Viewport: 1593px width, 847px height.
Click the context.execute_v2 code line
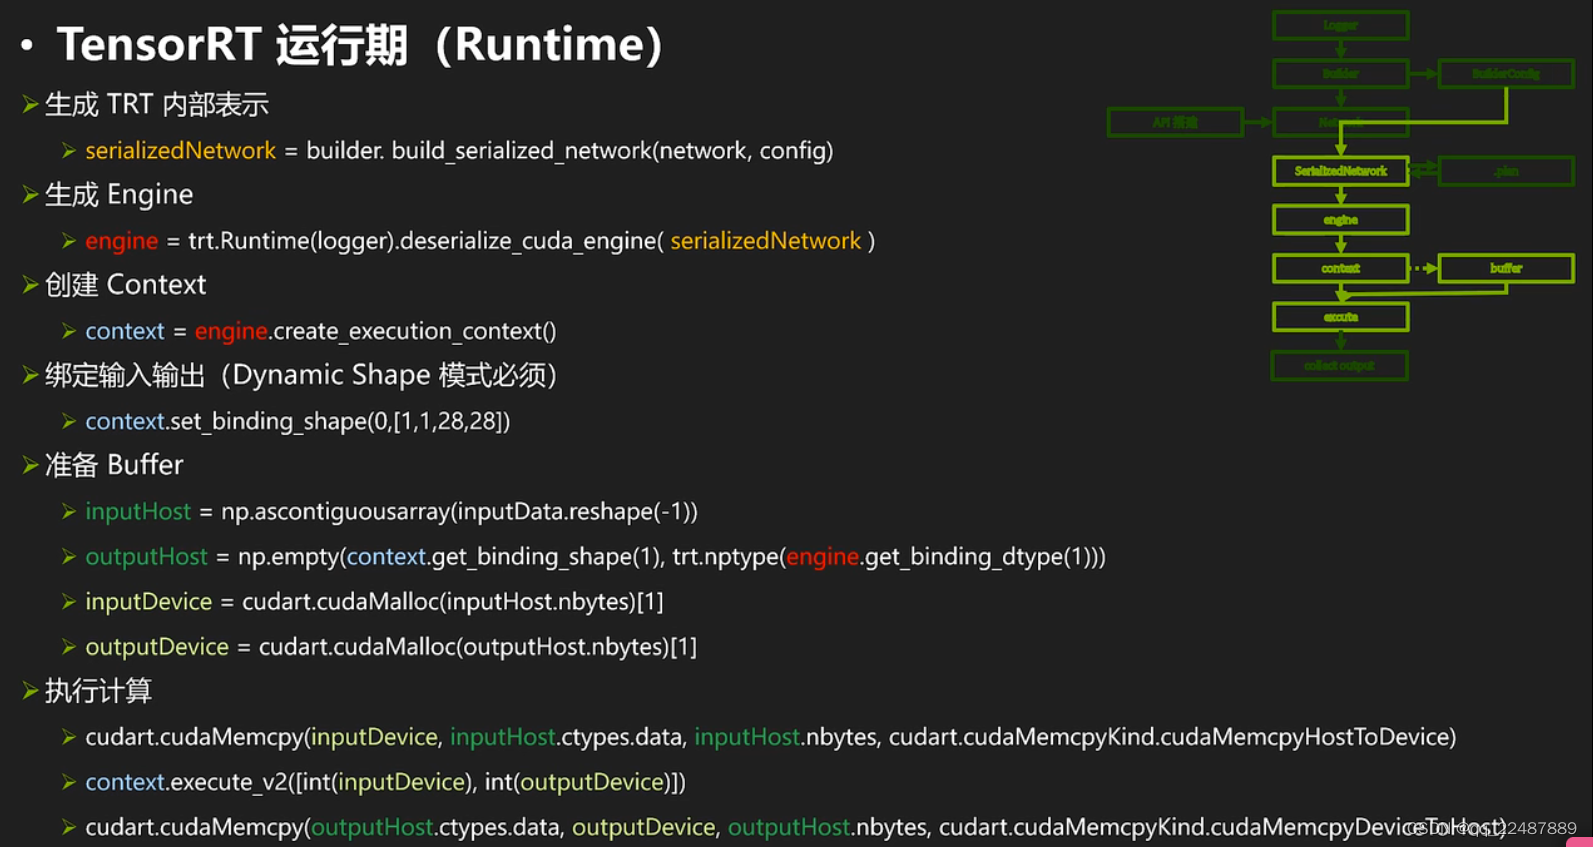[x=385, y=782]
